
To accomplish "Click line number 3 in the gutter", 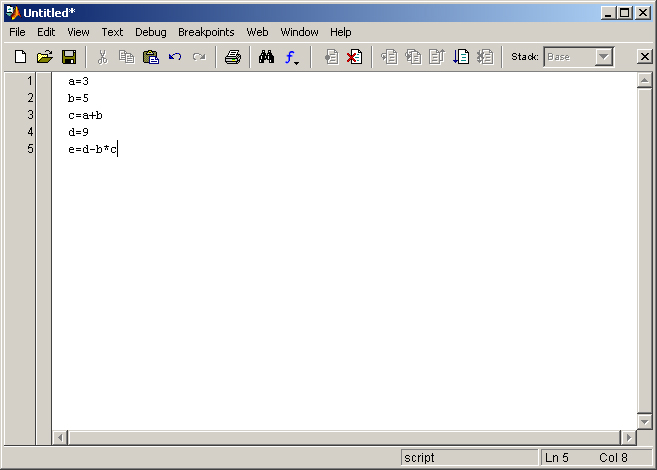I will pos(30,114).
